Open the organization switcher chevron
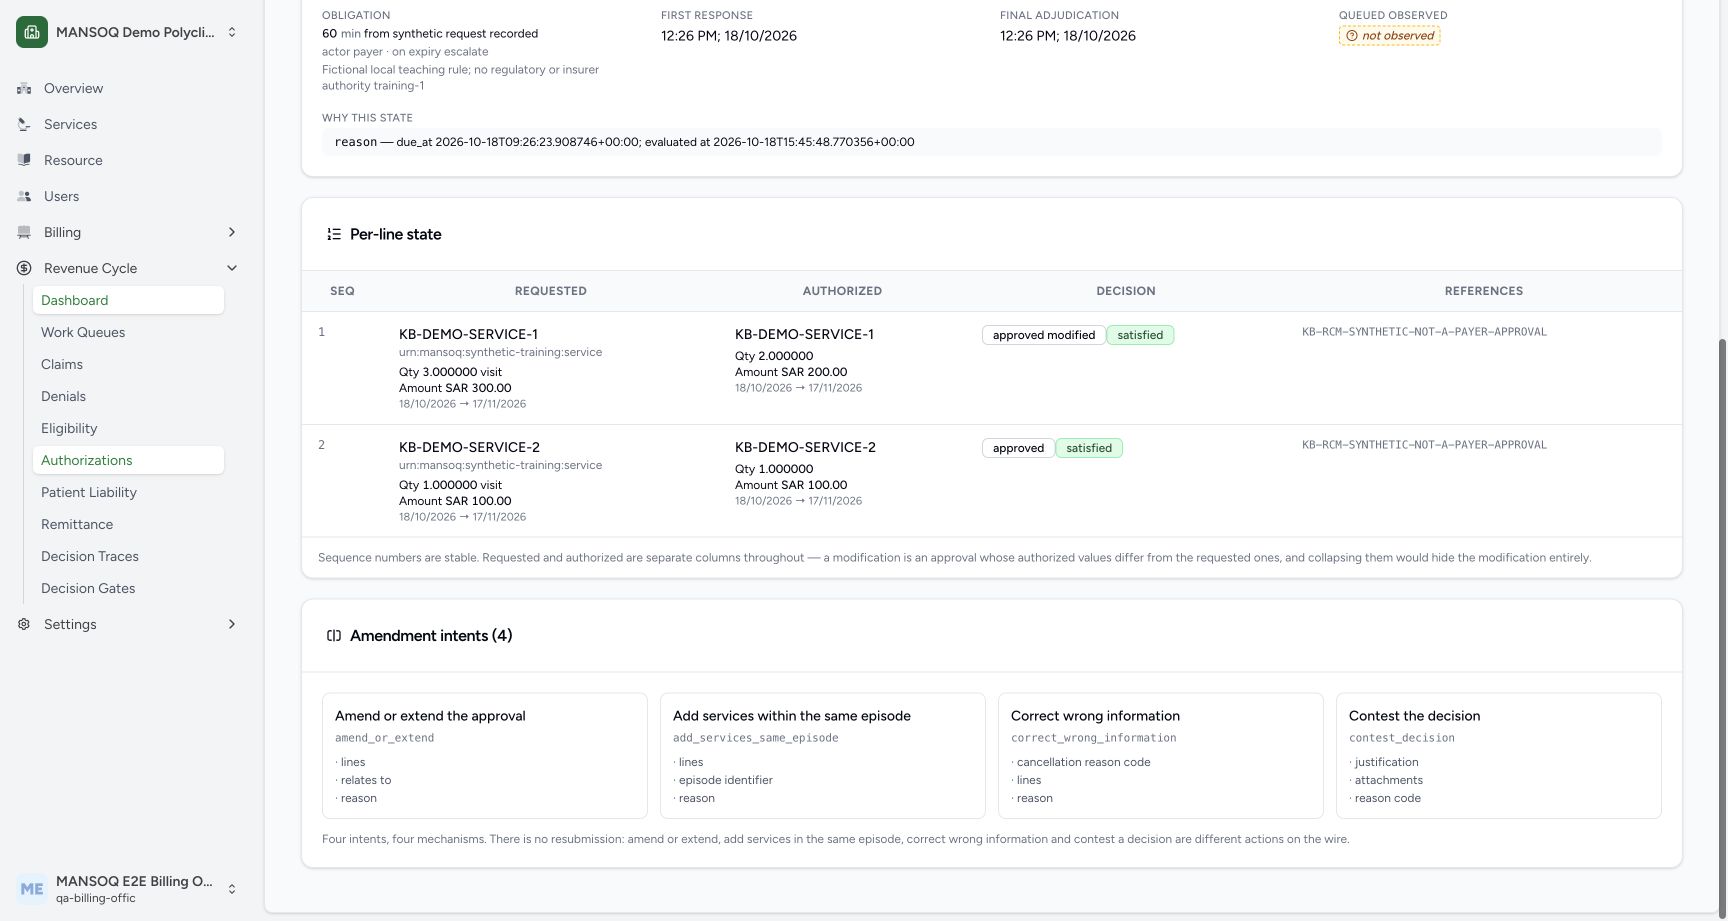Image resolution: width=1728 pixels, height=921 pixels. (x=232, y=32)
